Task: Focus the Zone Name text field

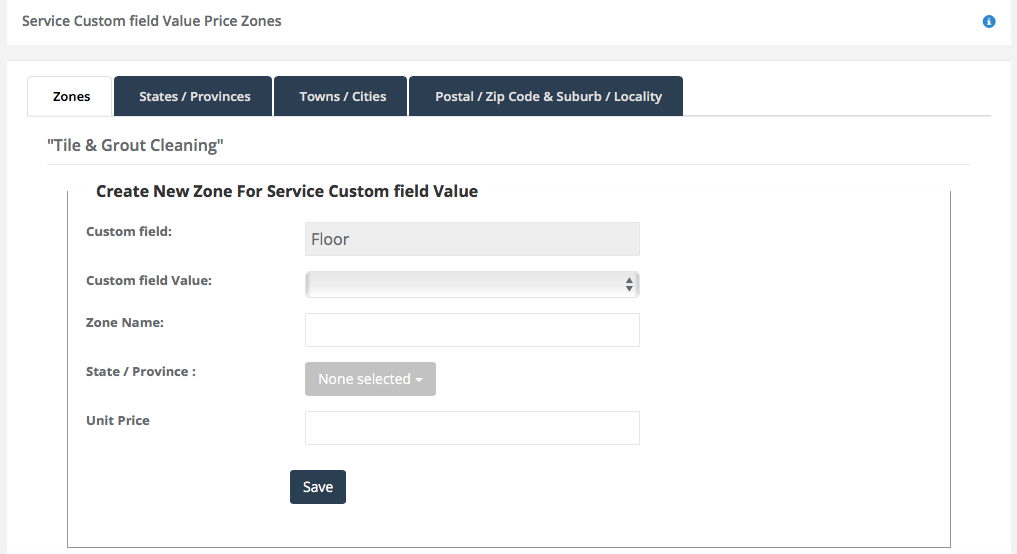Action: pos(472,330)
